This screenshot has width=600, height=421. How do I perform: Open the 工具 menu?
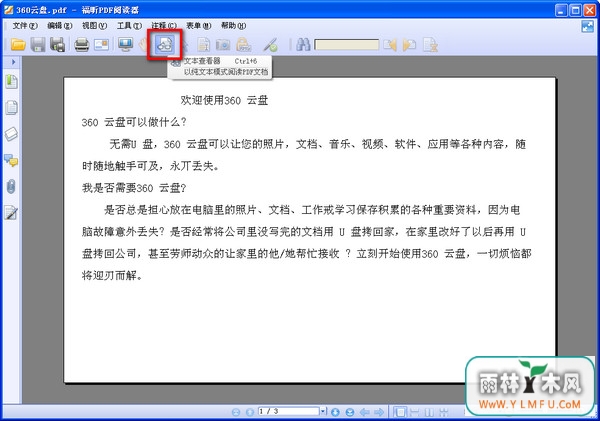[129, 26]
